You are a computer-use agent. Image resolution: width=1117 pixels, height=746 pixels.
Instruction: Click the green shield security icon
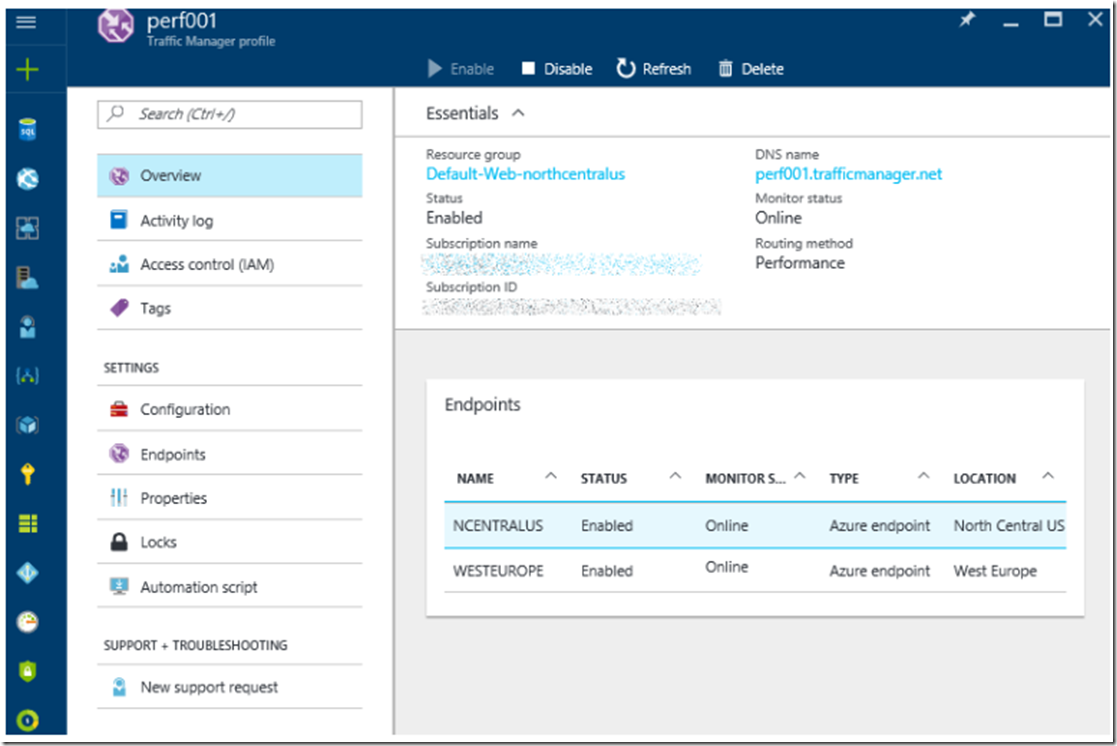(x=27, y=671)
